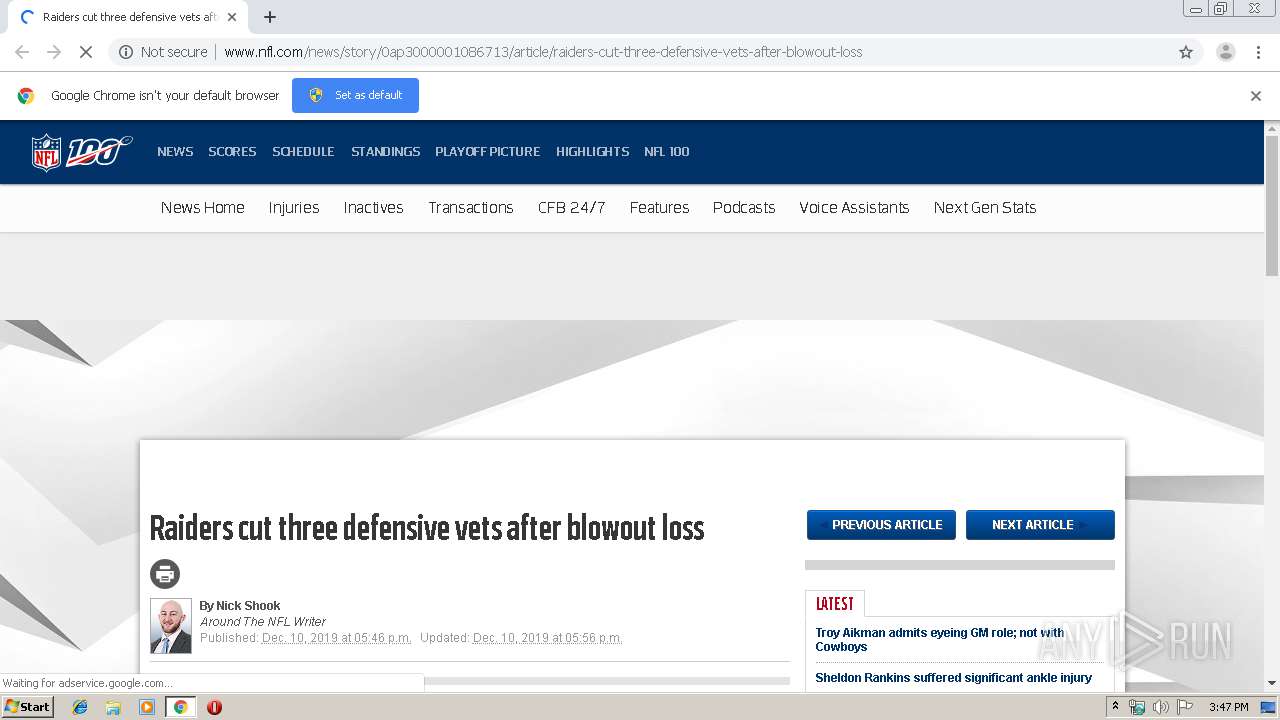The image size is (1280, 720).
Task: Open Action Center flag icon
Action: pos(1185,707)
